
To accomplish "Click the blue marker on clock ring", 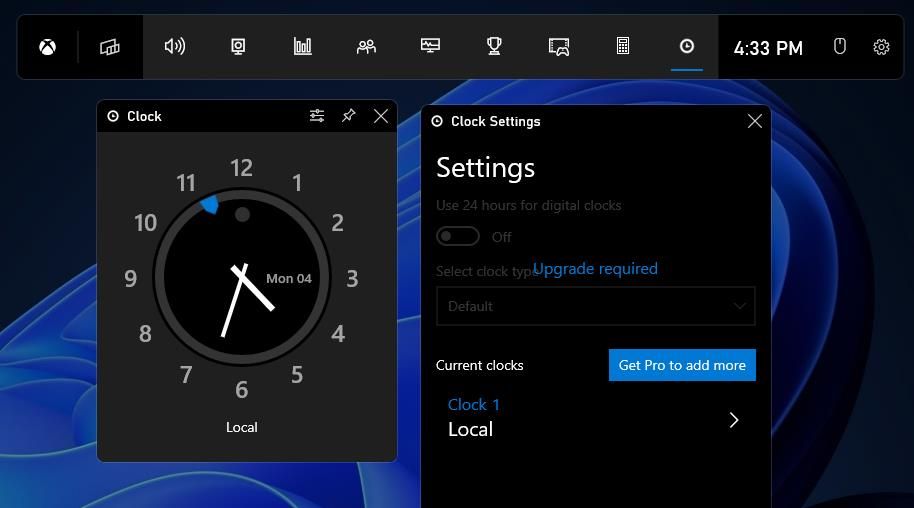I will (209, 205).
